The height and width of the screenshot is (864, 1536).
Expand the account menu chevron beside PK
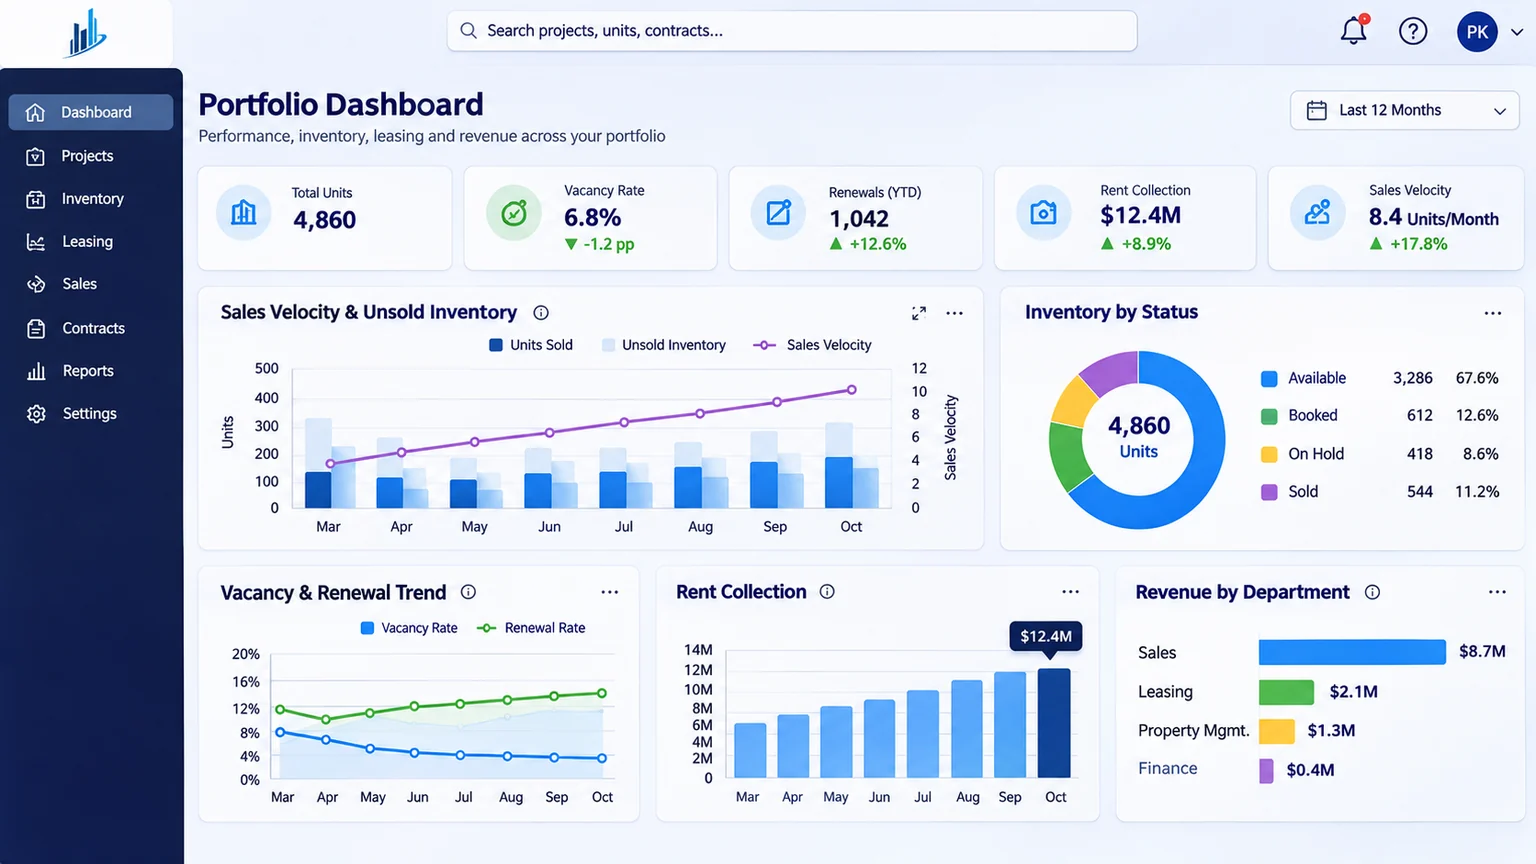pos(1516,32)
